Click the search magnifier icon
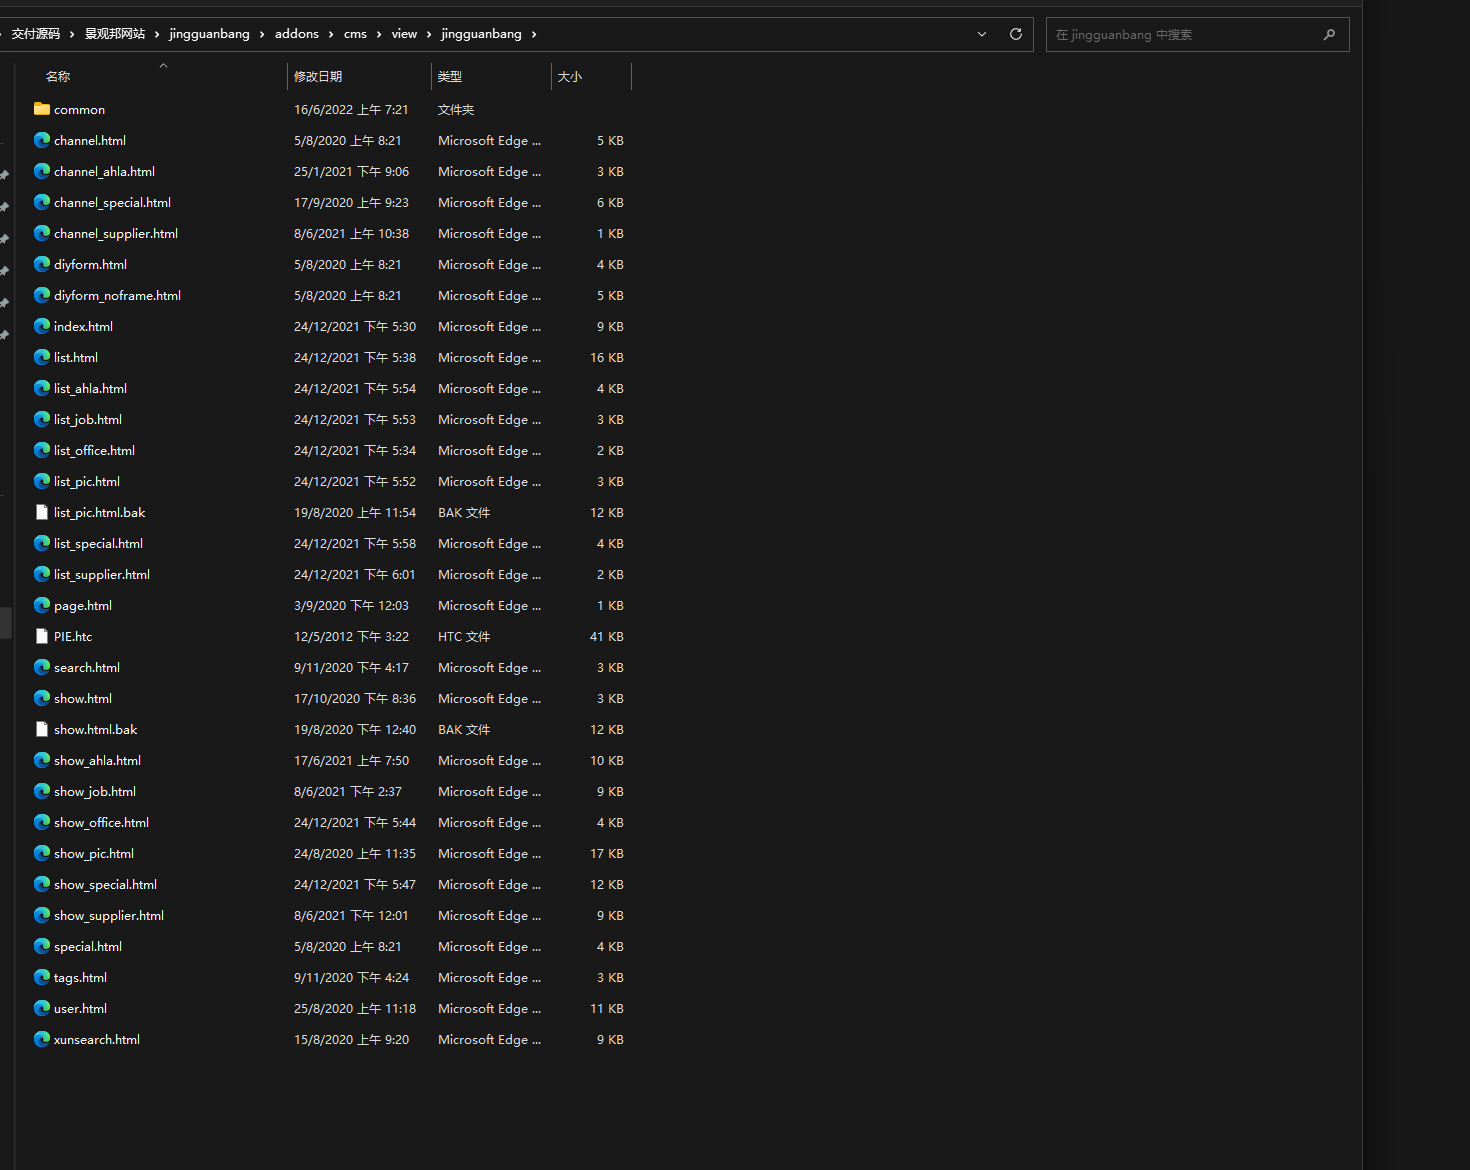Viewport: 1470px width, 1170px height. (1329, 34)
